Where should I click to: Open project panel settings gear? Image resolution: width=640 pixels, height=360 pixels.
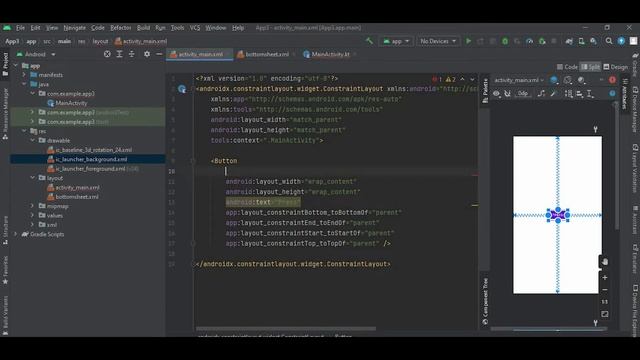[x=147, y=54]
